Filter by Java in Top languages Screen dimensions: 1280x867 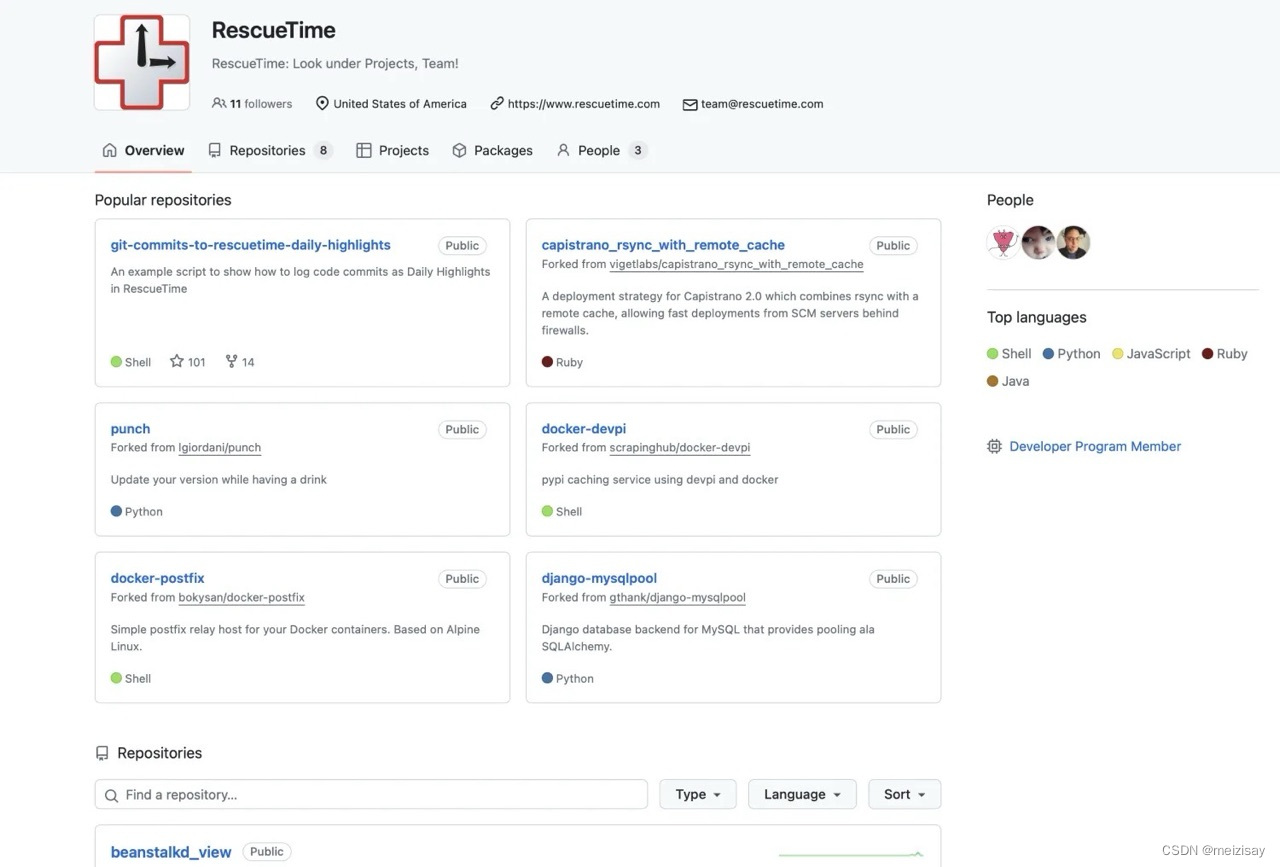1008,381
